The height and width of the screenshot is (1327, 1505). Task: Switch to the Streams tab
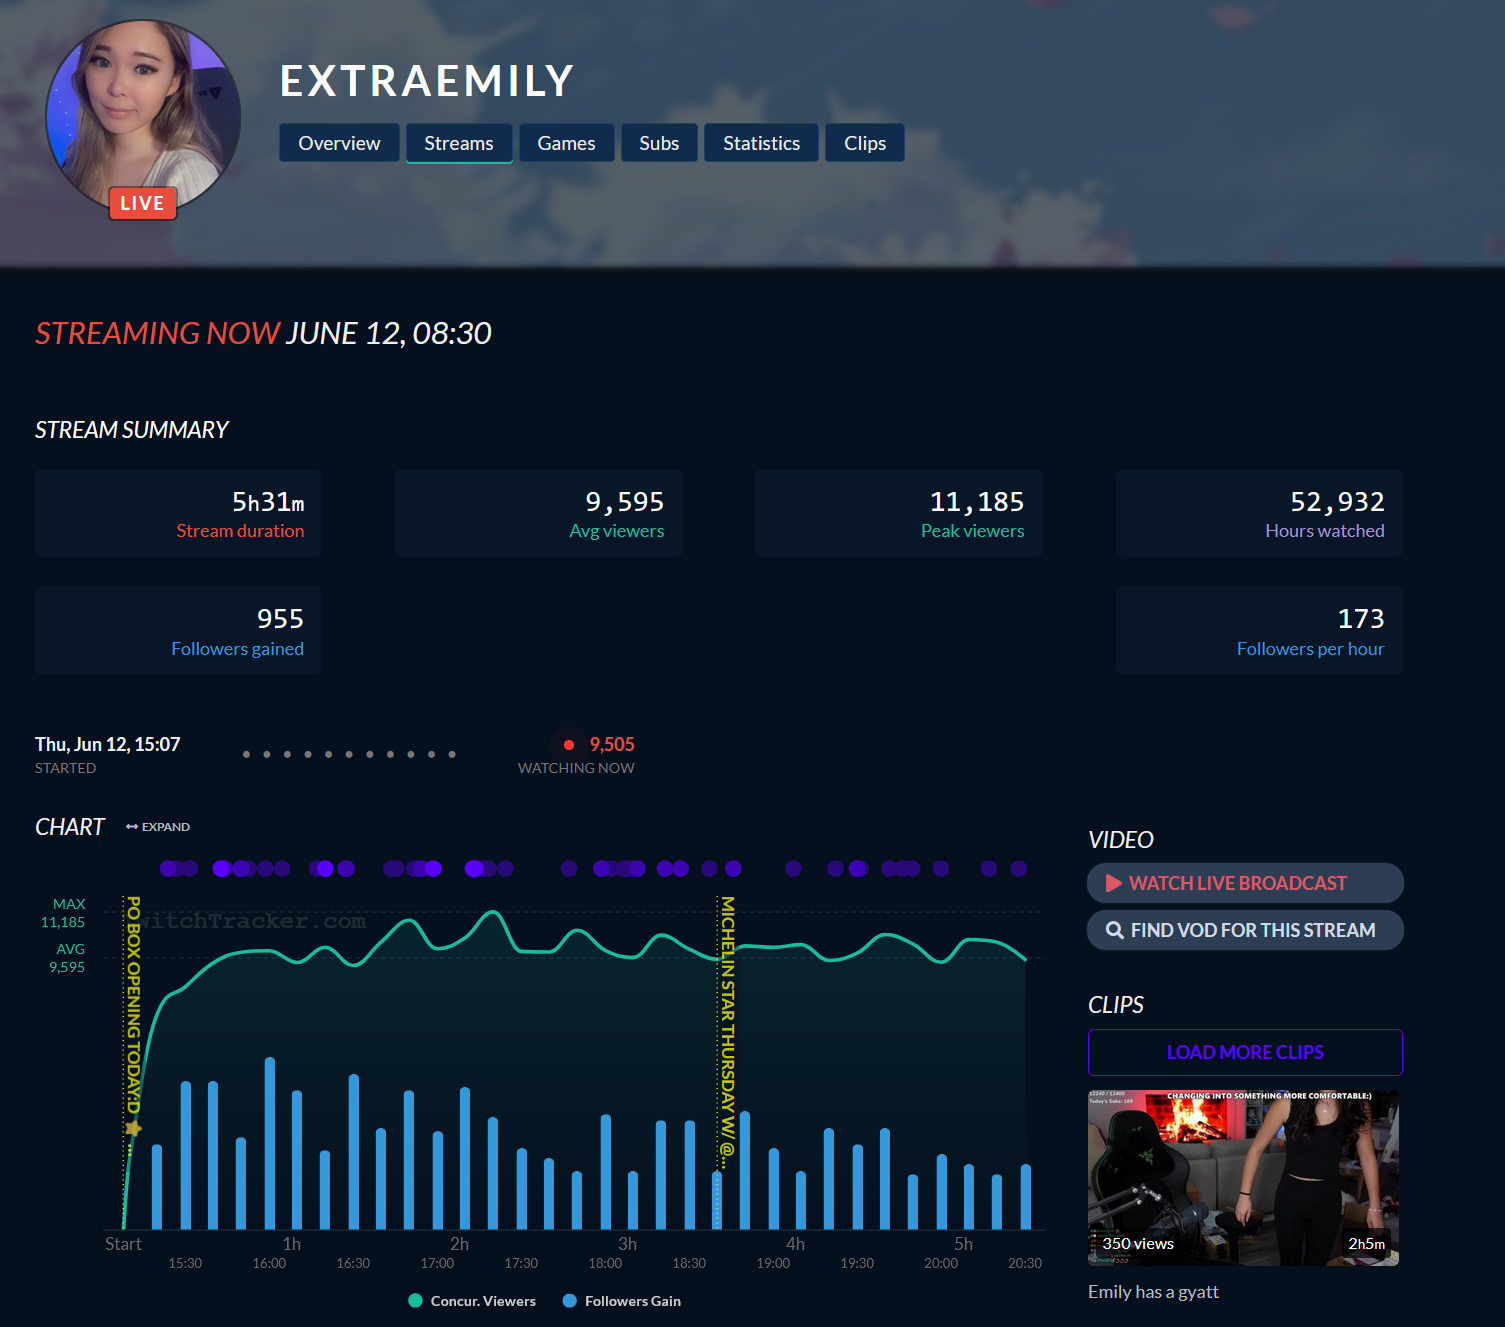click(x=459, y=143)
